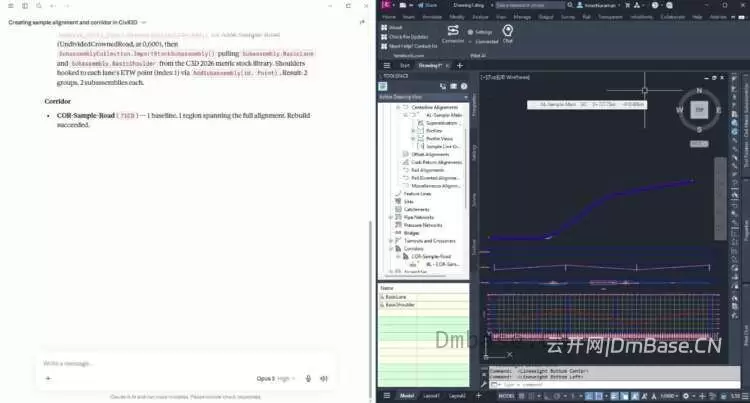Go back in Claude window navigation

coord(53,6)
